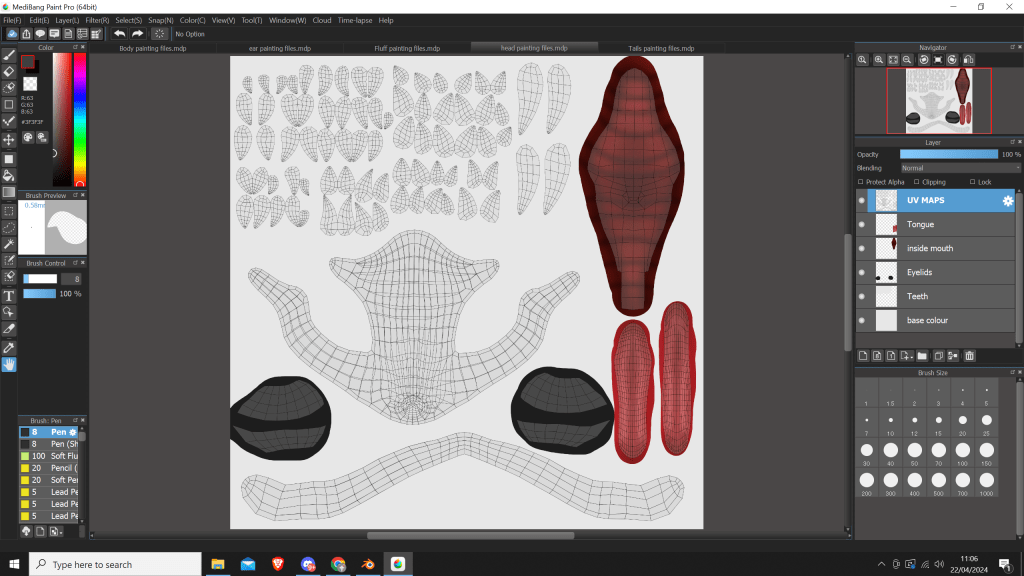1024x576 pixels.
Task: Open the UV MAPS layer settings gear
Action: pyautogui.click(x=1007, y=201)
